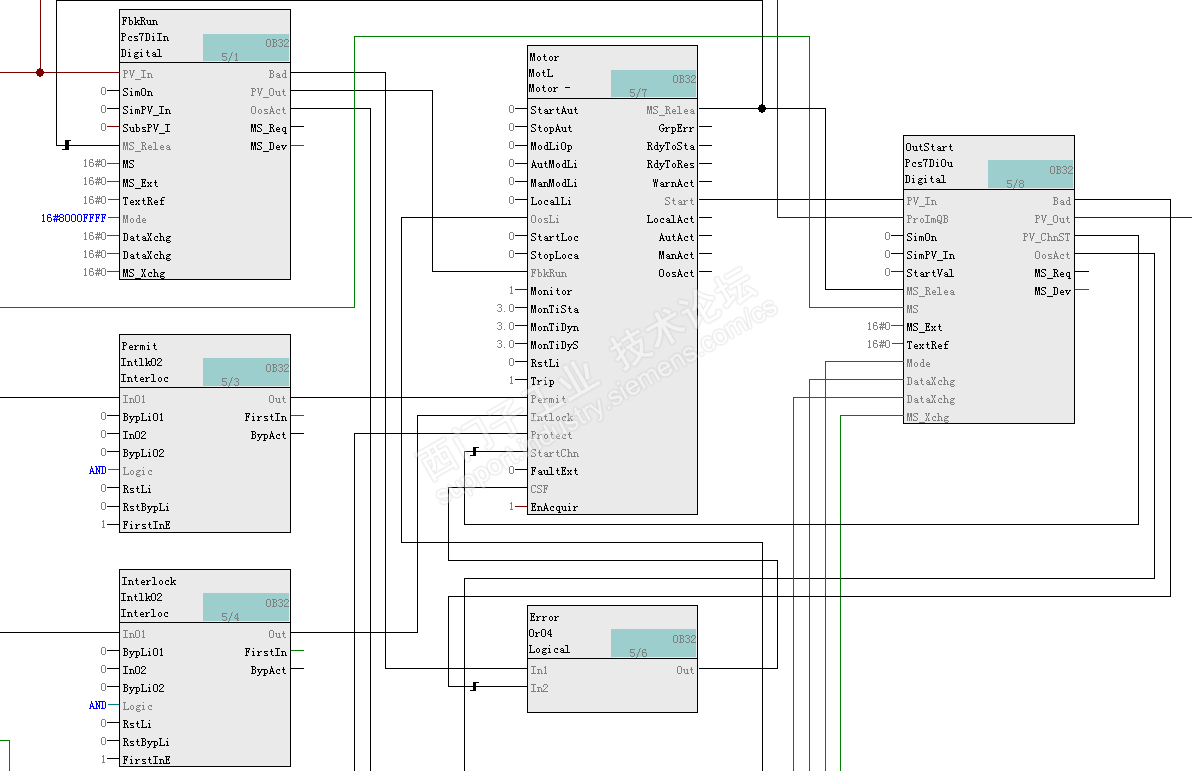Click MS_Req output on FbkRun block
Viewport: 1192px width, 771px height.
pyautogui.click(x=268, y=128)
